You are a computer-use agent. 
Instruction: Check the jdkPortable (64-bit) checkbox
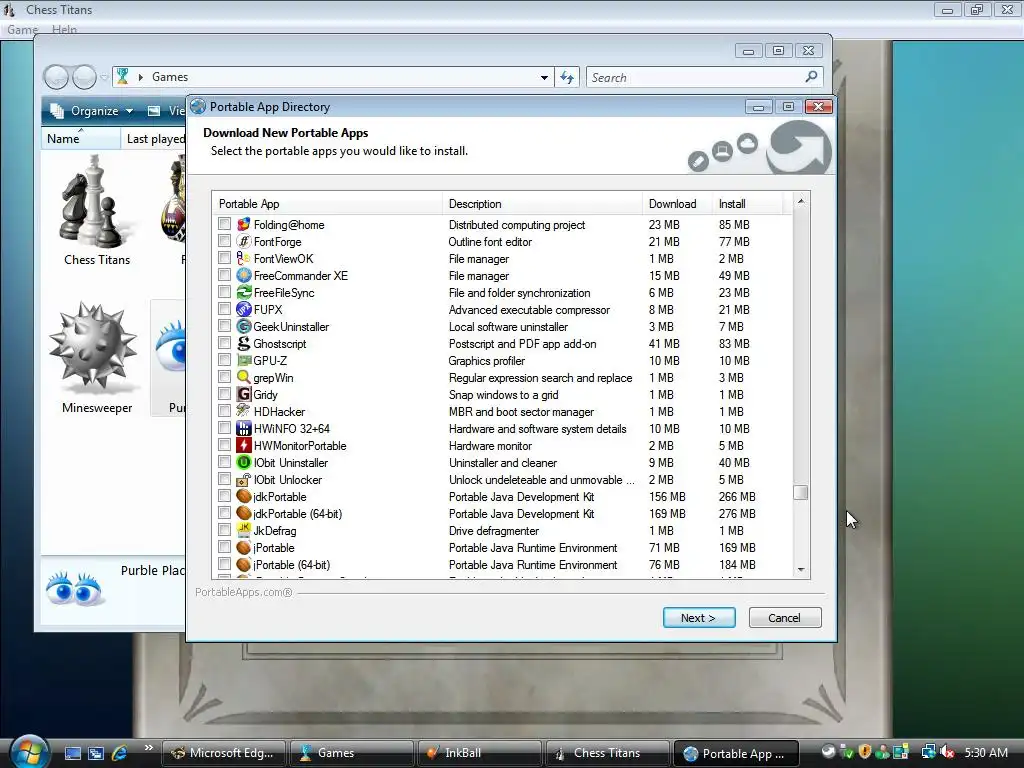(225, 513)
